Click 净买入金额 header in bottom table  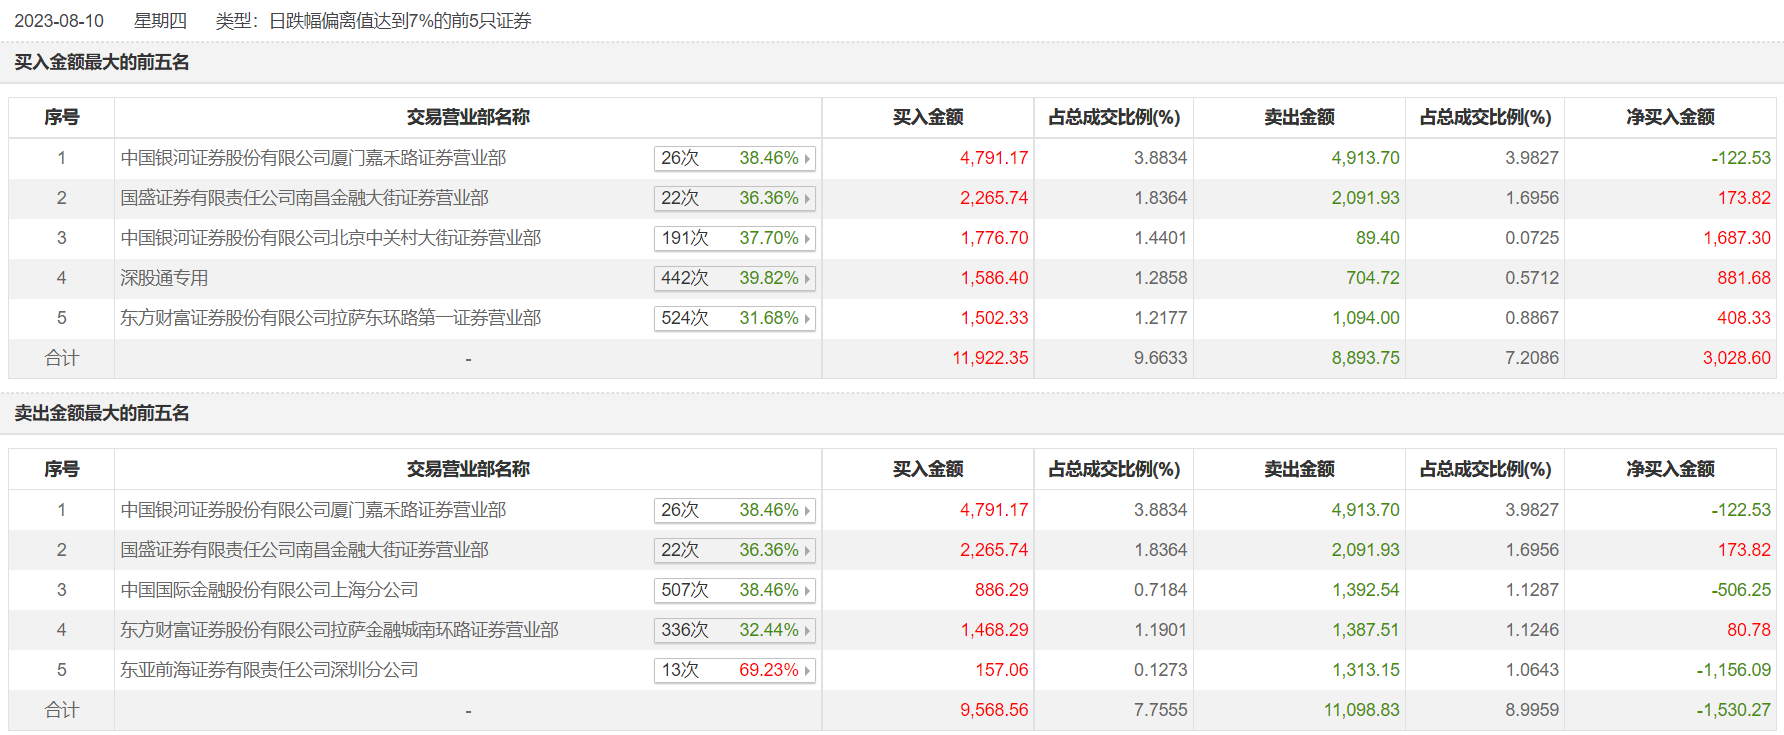pos(1670,469)
